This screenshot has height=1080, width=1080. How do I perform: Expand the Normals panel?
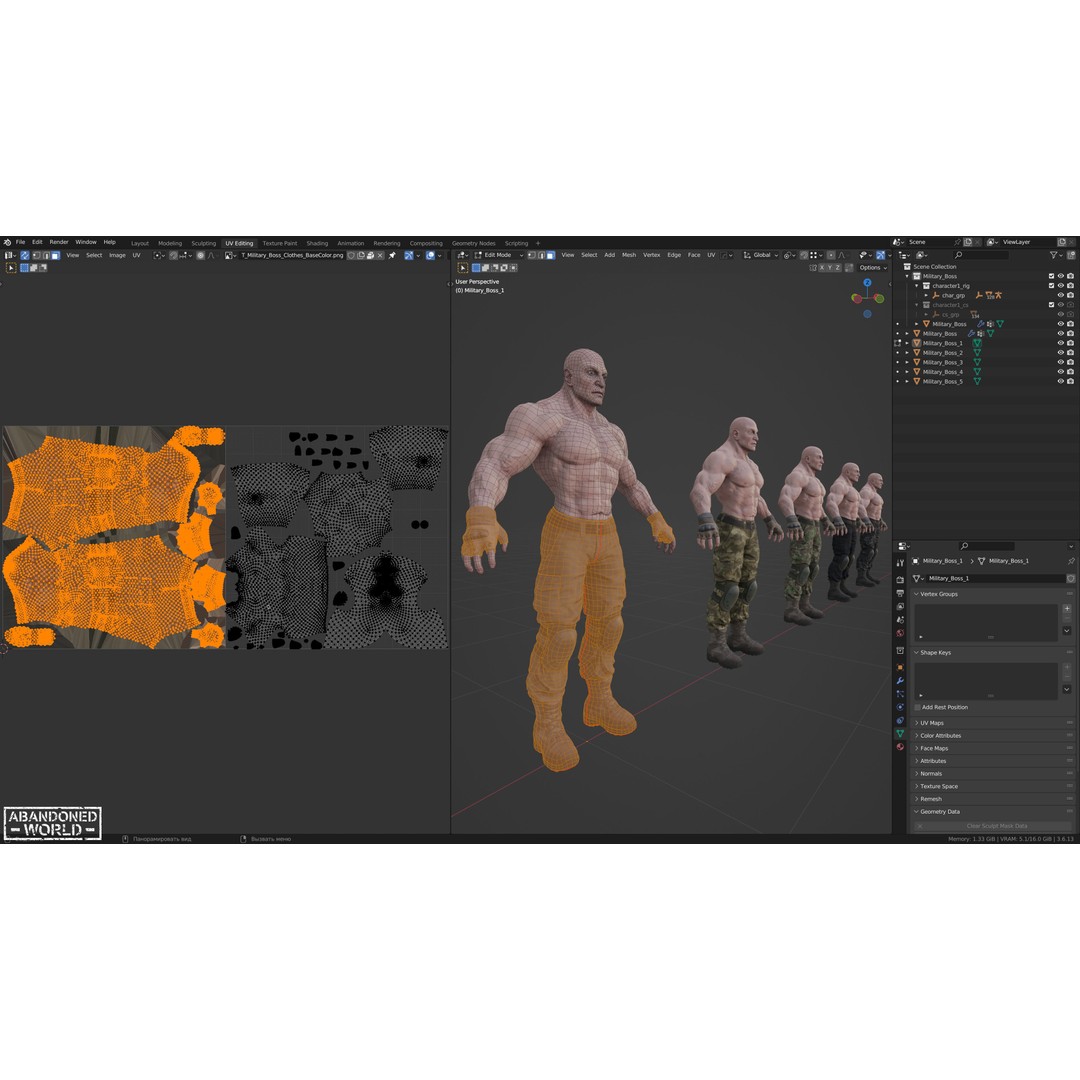(x=993, y=773)
